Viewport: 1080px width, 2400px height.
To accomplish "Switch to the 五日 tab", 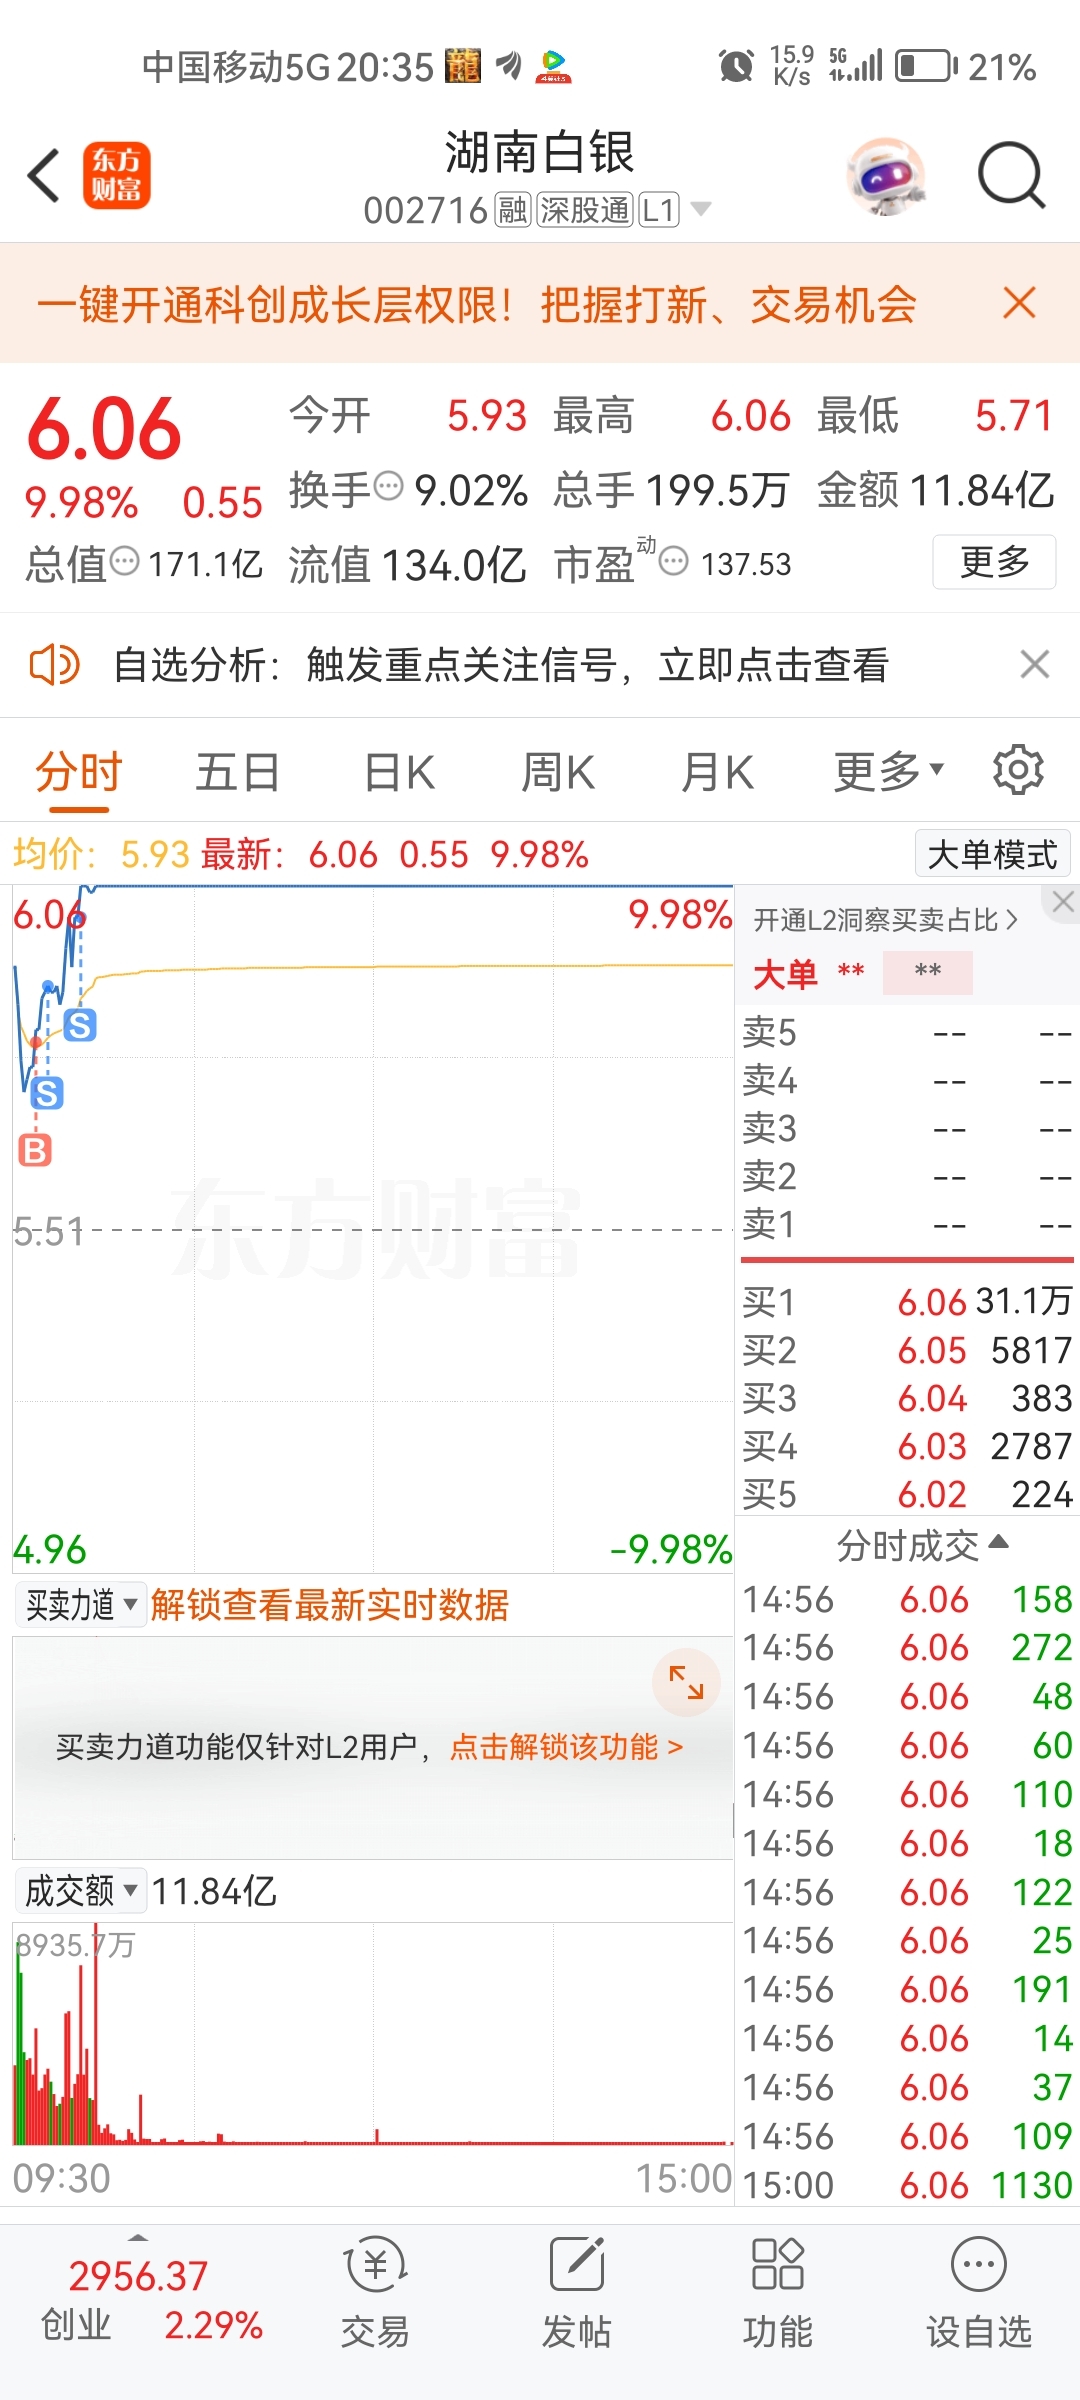I will pos(237,772).
